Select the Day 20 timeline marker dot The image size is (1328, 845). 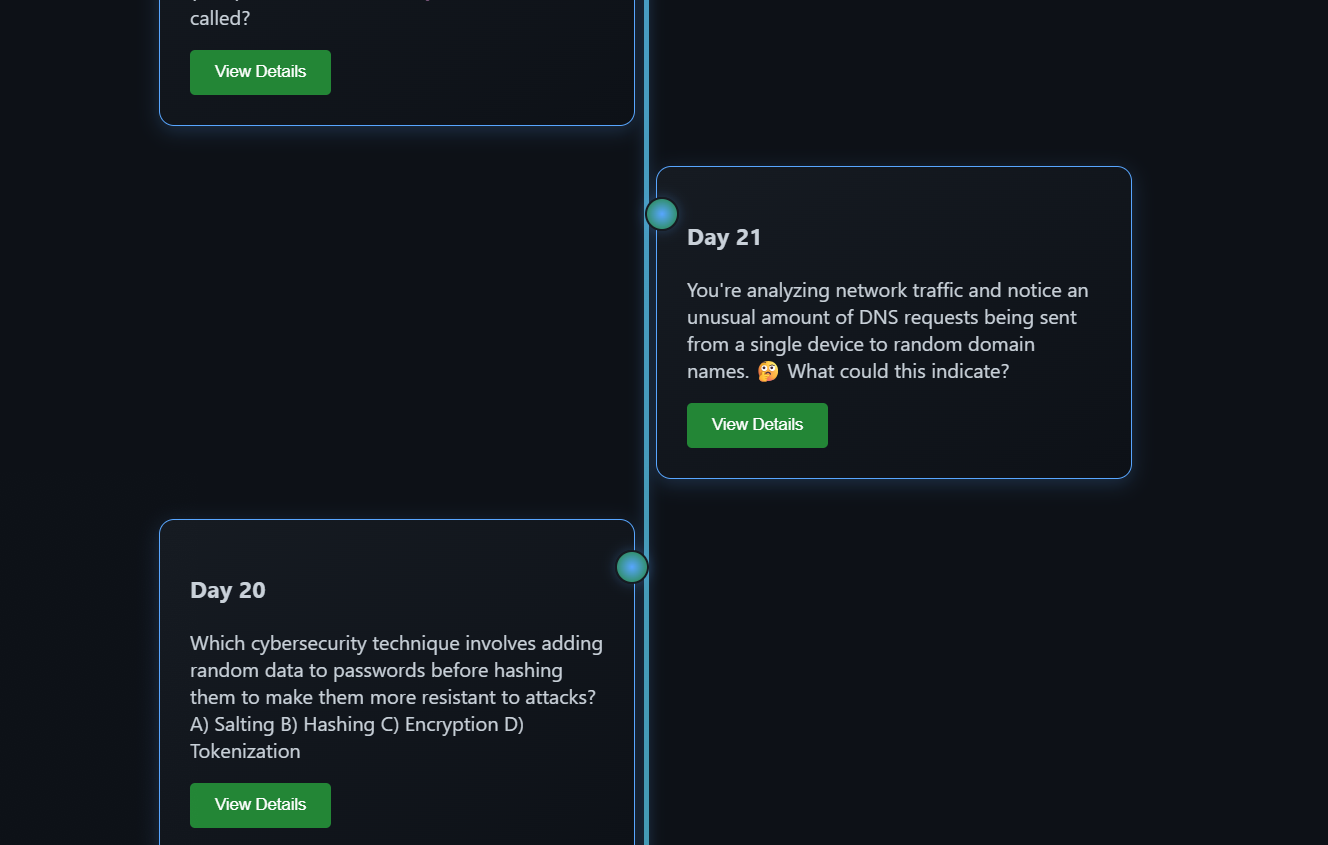(632, 567)
